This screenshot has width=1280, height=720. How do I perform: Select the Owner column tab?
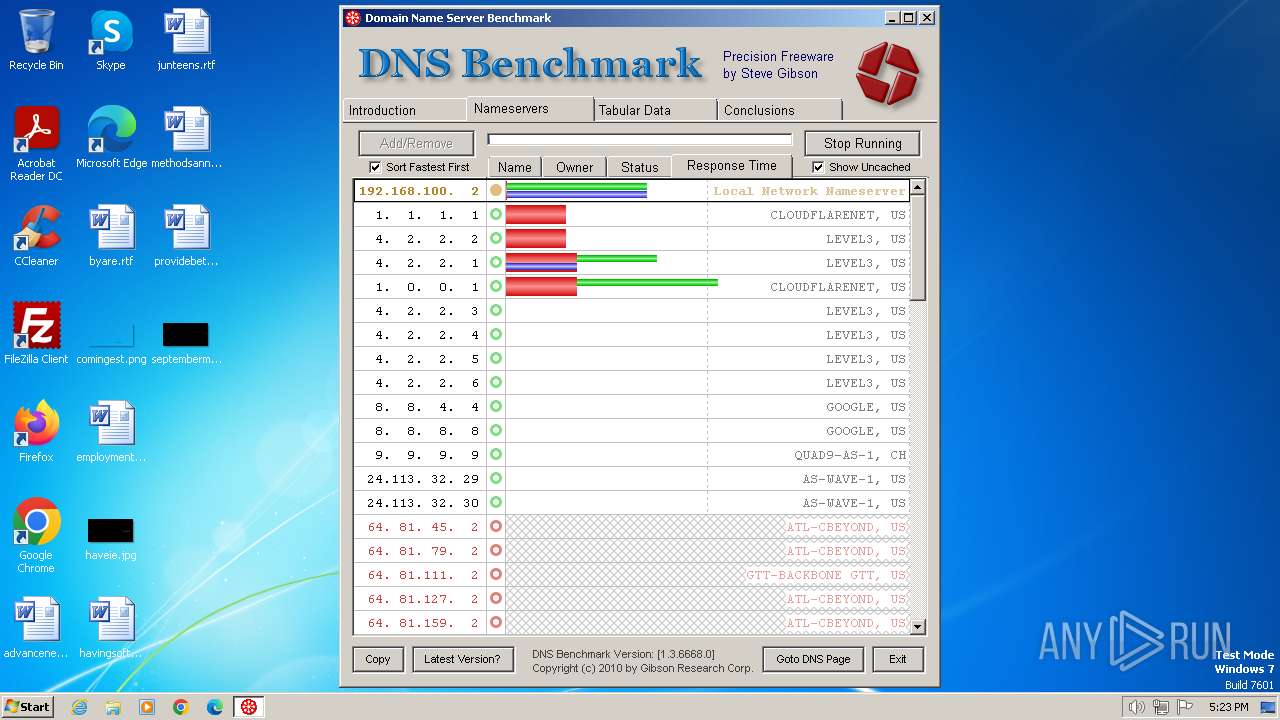[x=575, y=167]
